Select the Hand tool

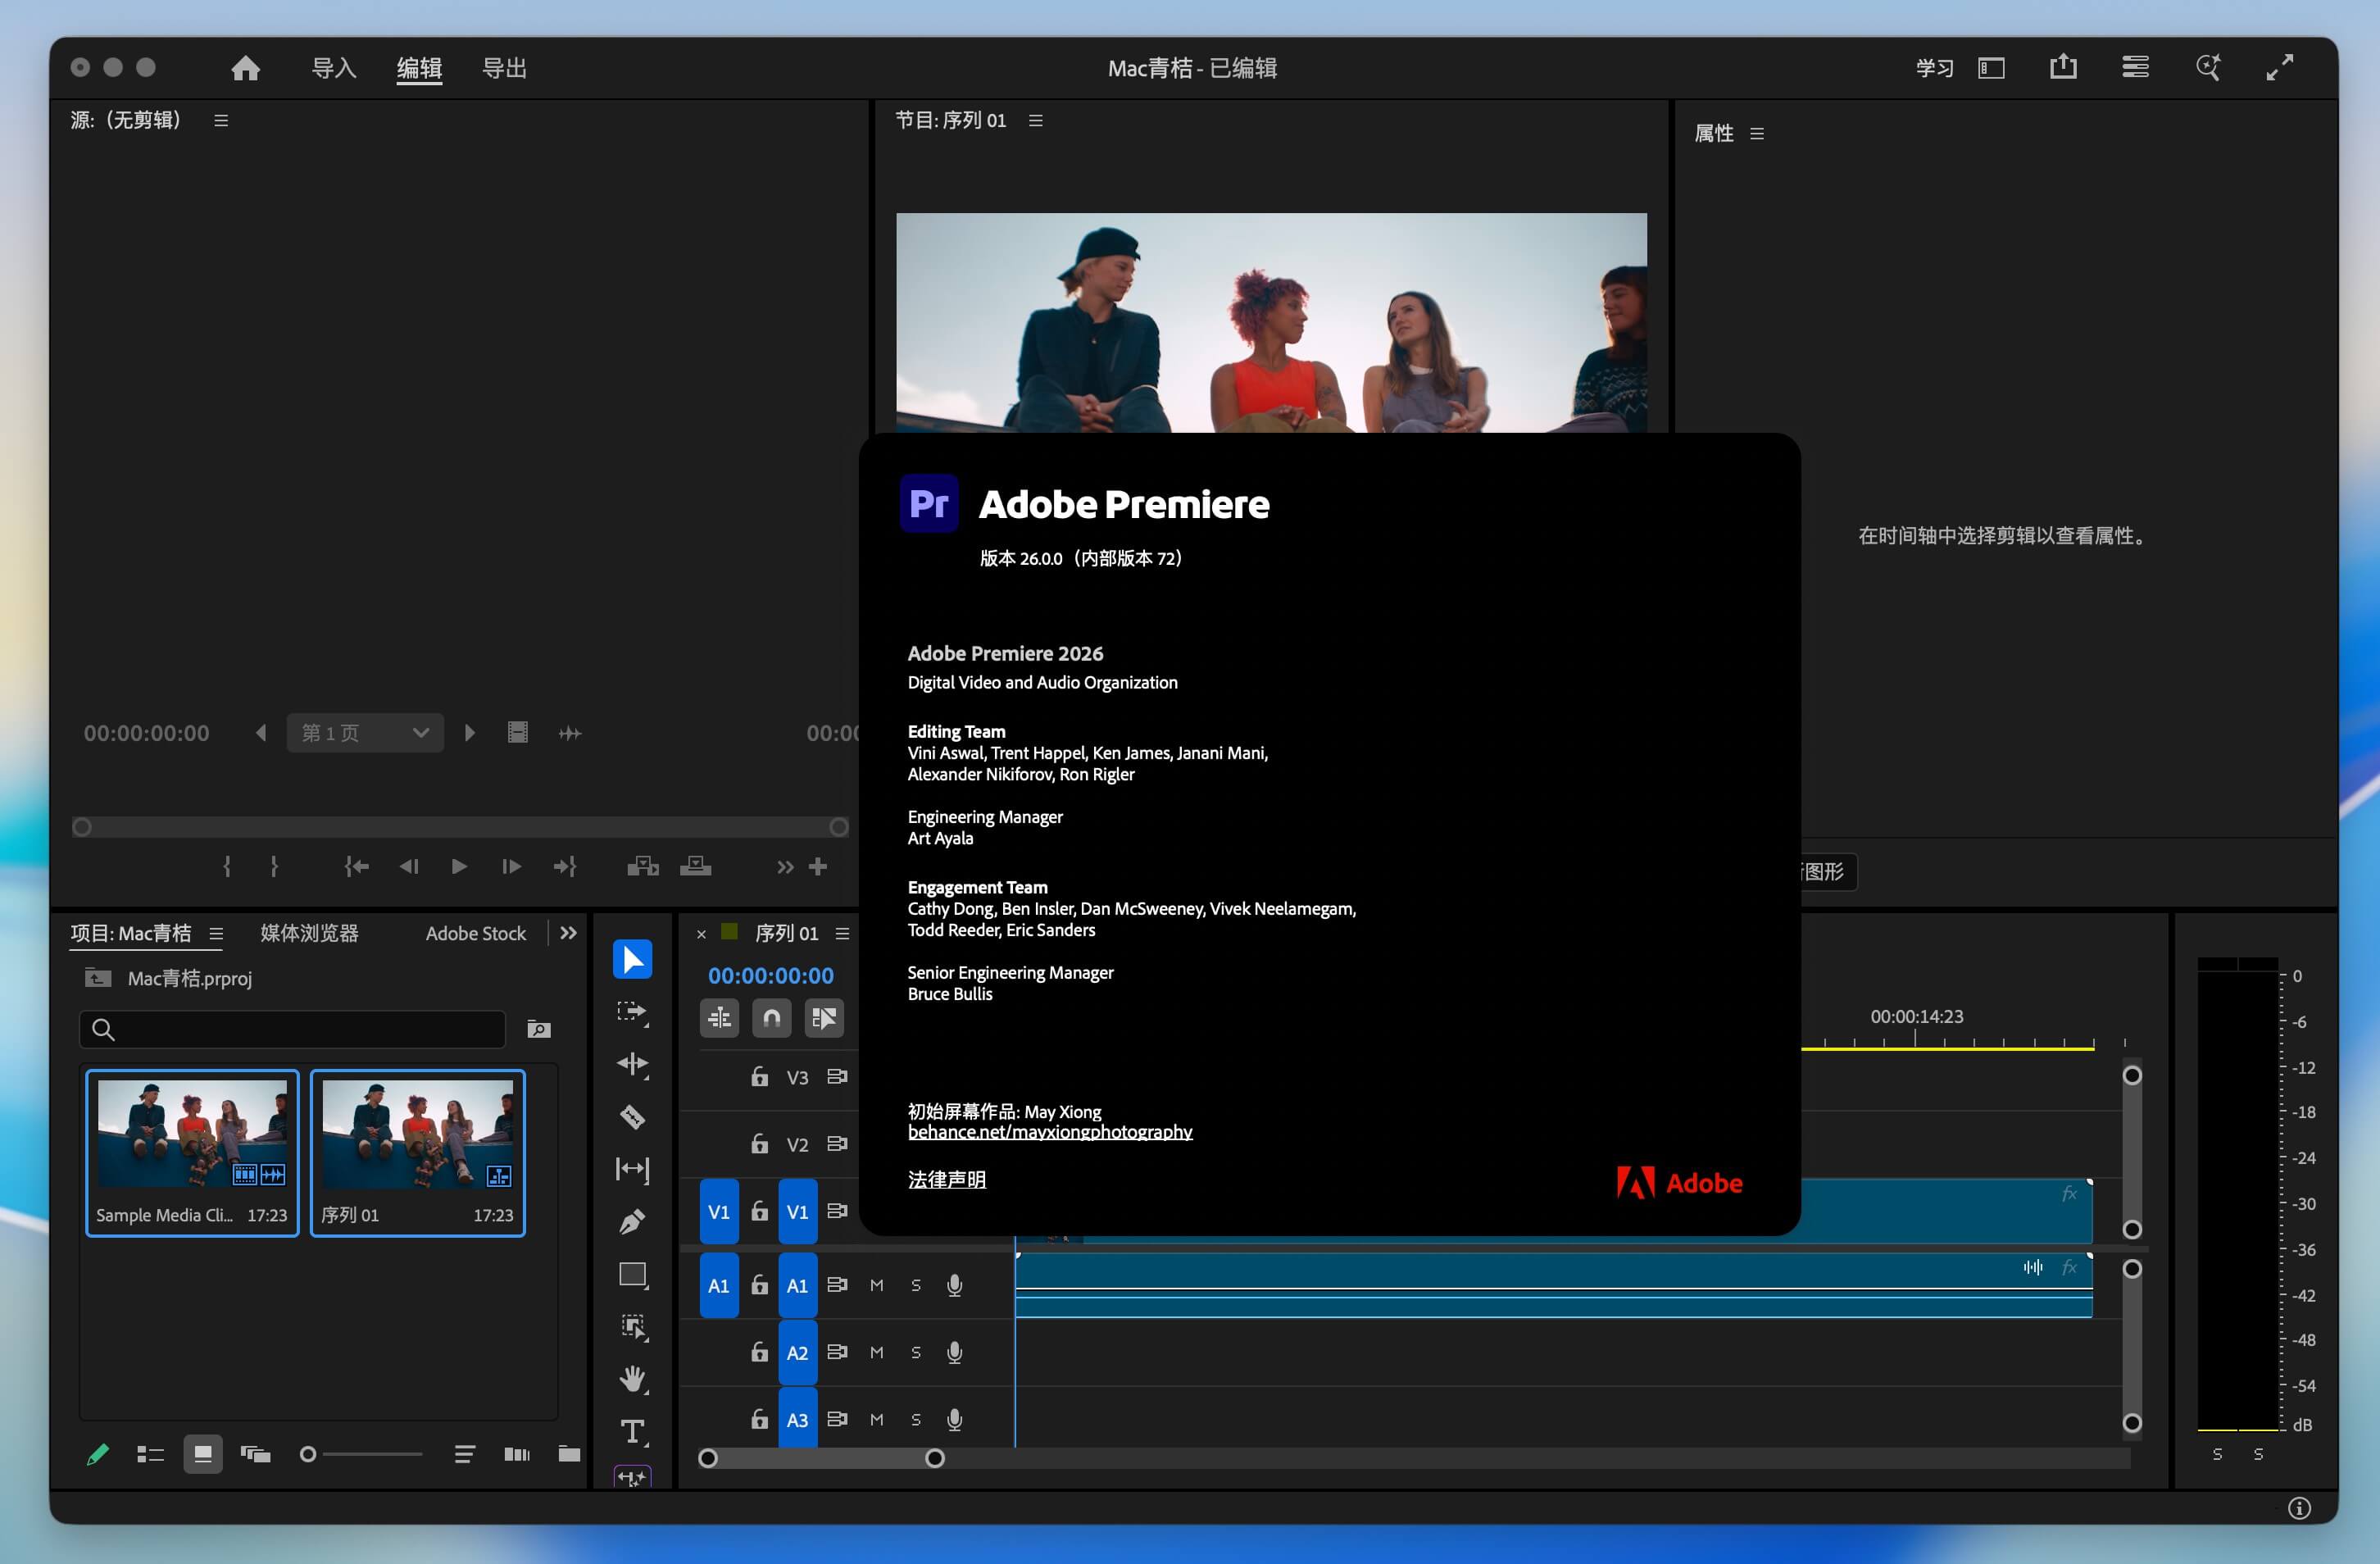[x=632, y=1379]
